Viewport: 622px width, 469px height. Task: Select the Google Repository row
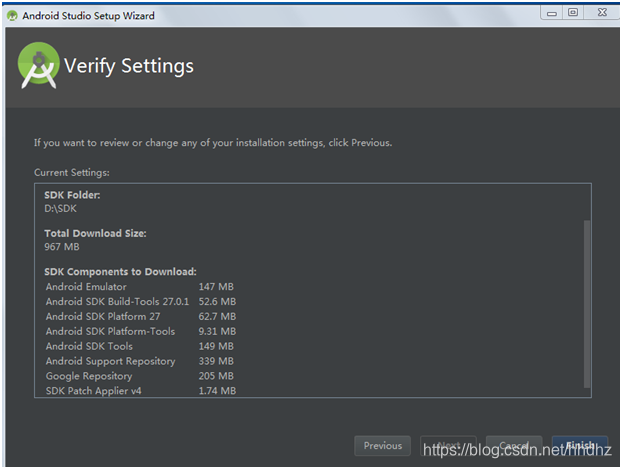pos(140,376)
